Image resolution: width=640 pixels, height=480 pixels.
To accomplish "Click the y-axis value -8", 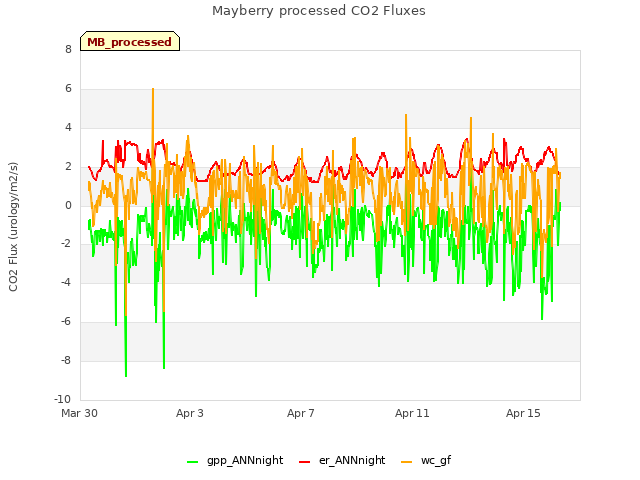I will coord(66,360).
